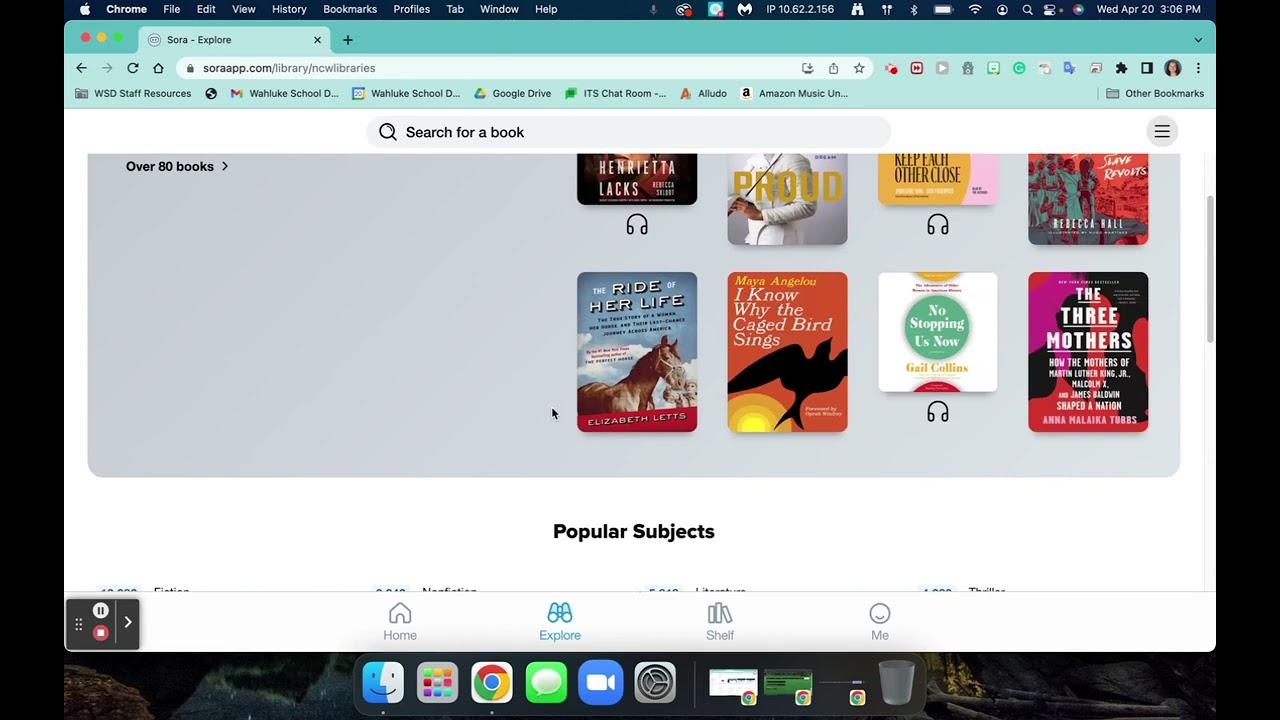
Task: Click the search magnifier icon
Action: click(x=388, y=132)
